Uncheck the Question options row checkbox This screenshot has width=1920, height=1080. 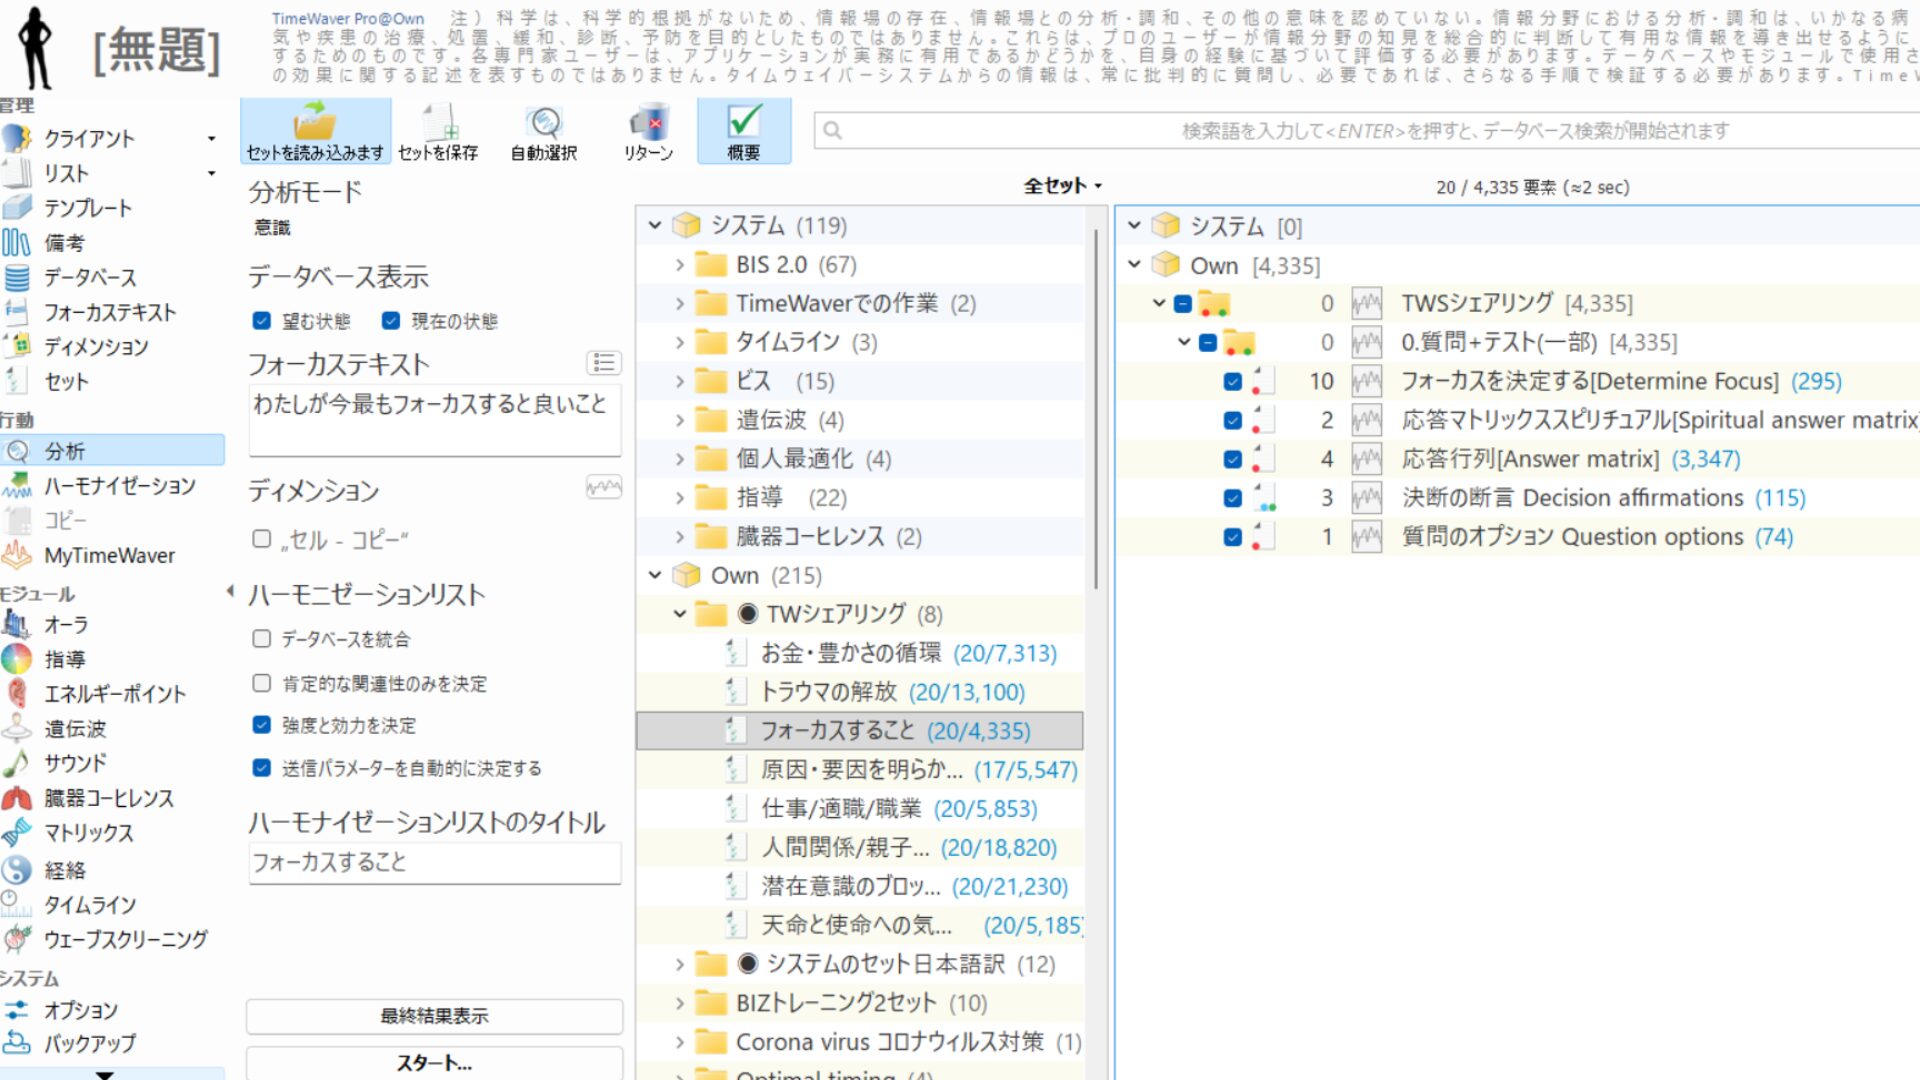click(1232, 537)
